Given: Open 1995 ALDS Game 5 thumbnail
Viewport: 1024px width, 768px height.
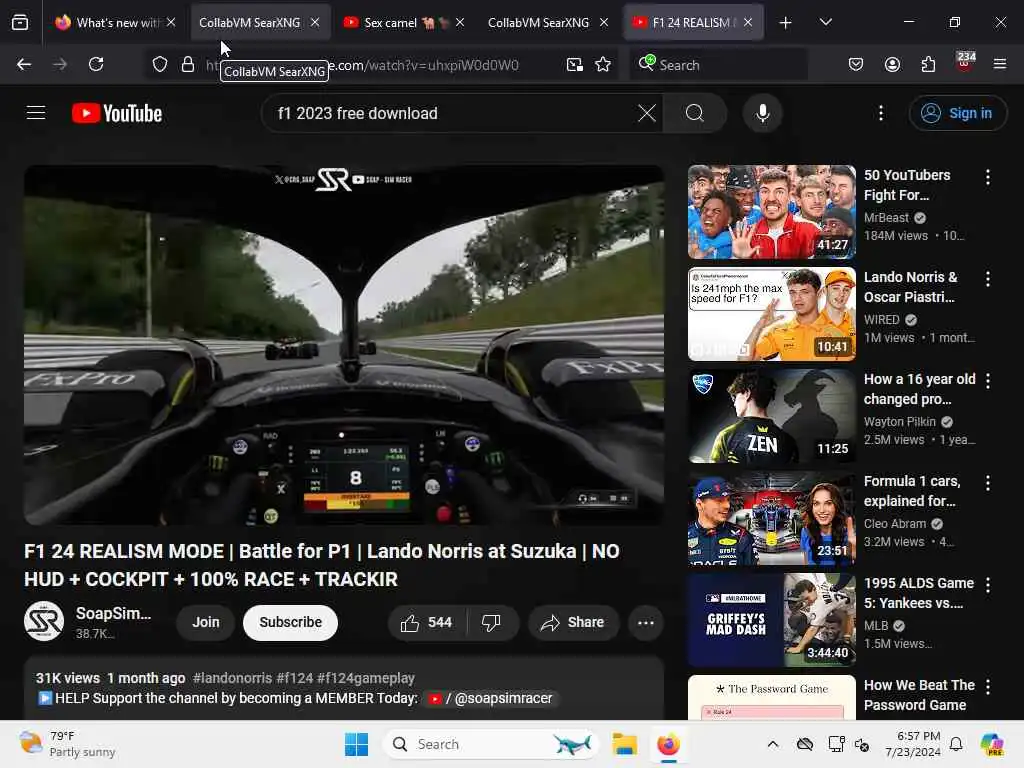Looking at the screenshot, I should point(771,620).
